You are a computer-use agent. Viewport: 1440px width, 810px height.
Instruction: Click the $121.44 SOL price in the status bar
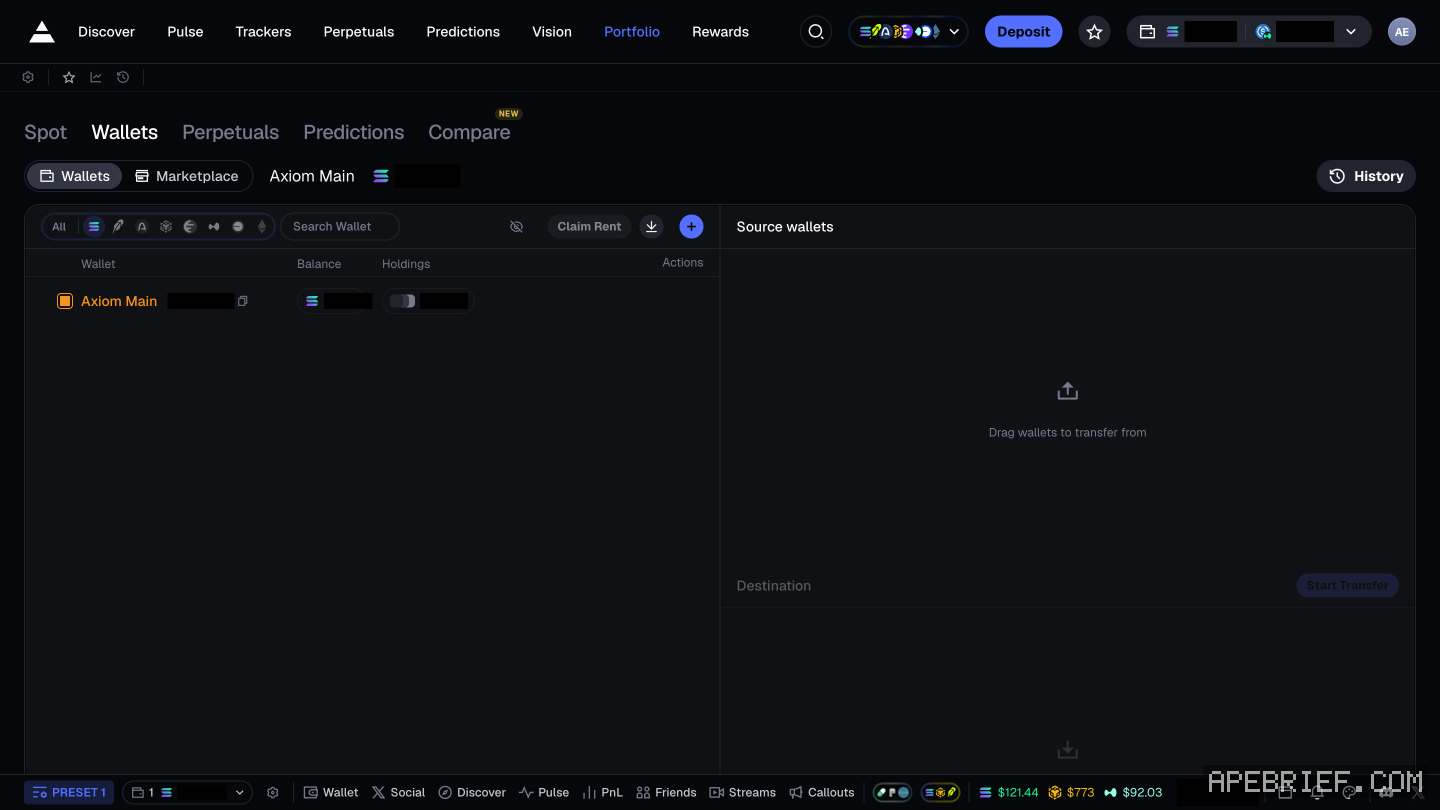1008,792
